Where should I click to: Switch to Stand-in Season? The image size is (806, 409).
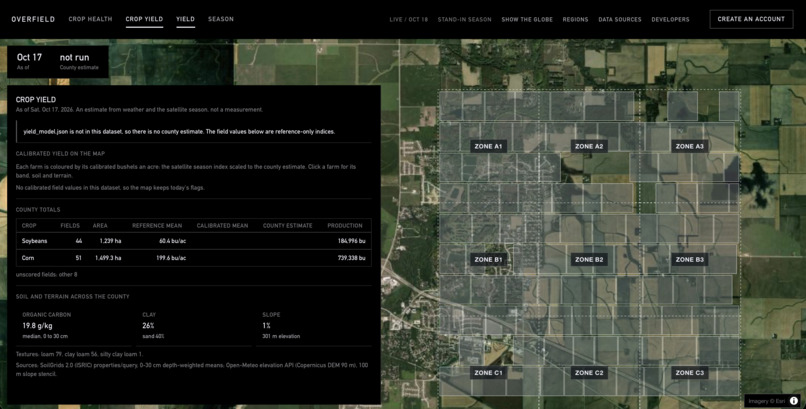pos(465,20)
